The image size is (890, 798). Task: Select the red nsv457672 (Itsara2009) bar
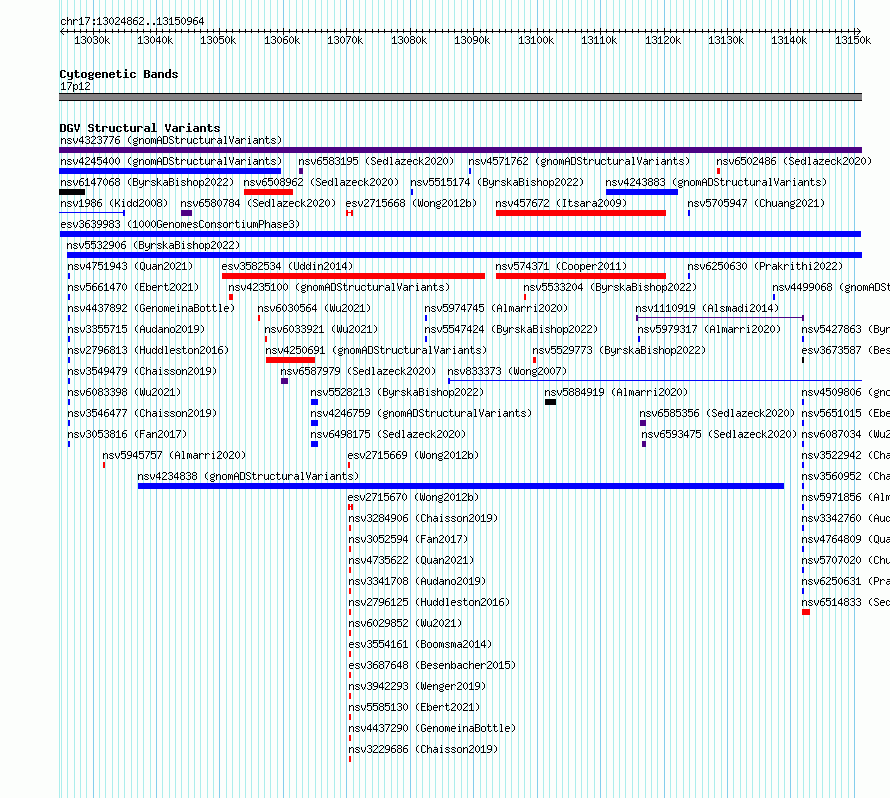point(581,213)
